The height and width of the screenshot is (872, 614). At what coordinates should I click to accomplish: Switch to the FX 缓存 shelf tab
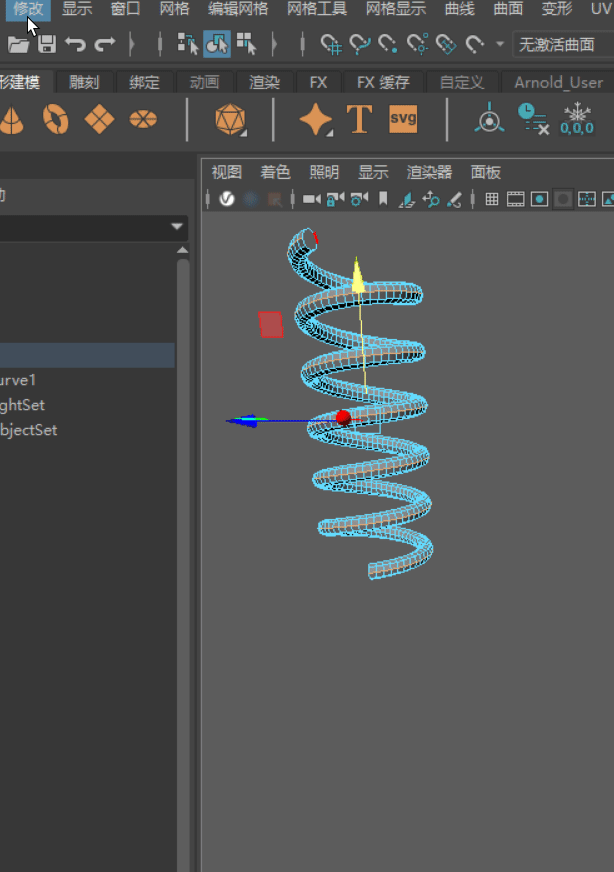(x=383, y=82)
